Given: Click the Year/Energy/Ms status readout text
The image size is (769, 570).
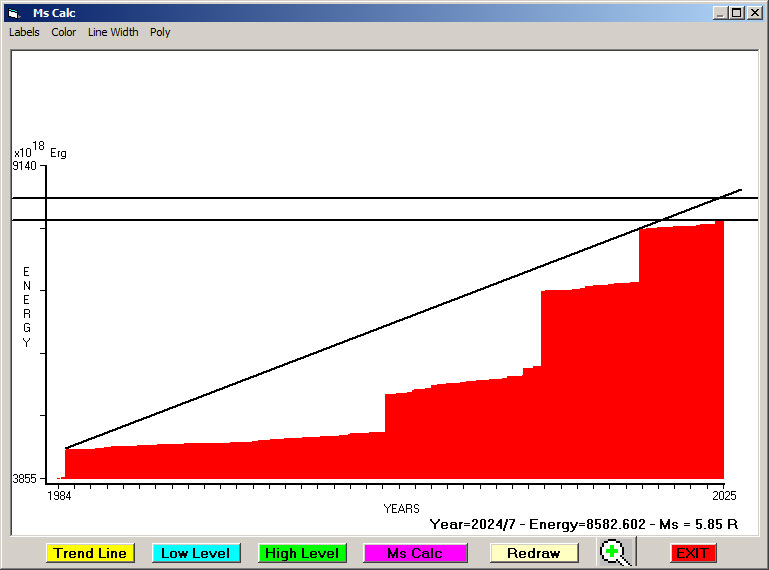Looking at the screenshot, I should [583, 523].
